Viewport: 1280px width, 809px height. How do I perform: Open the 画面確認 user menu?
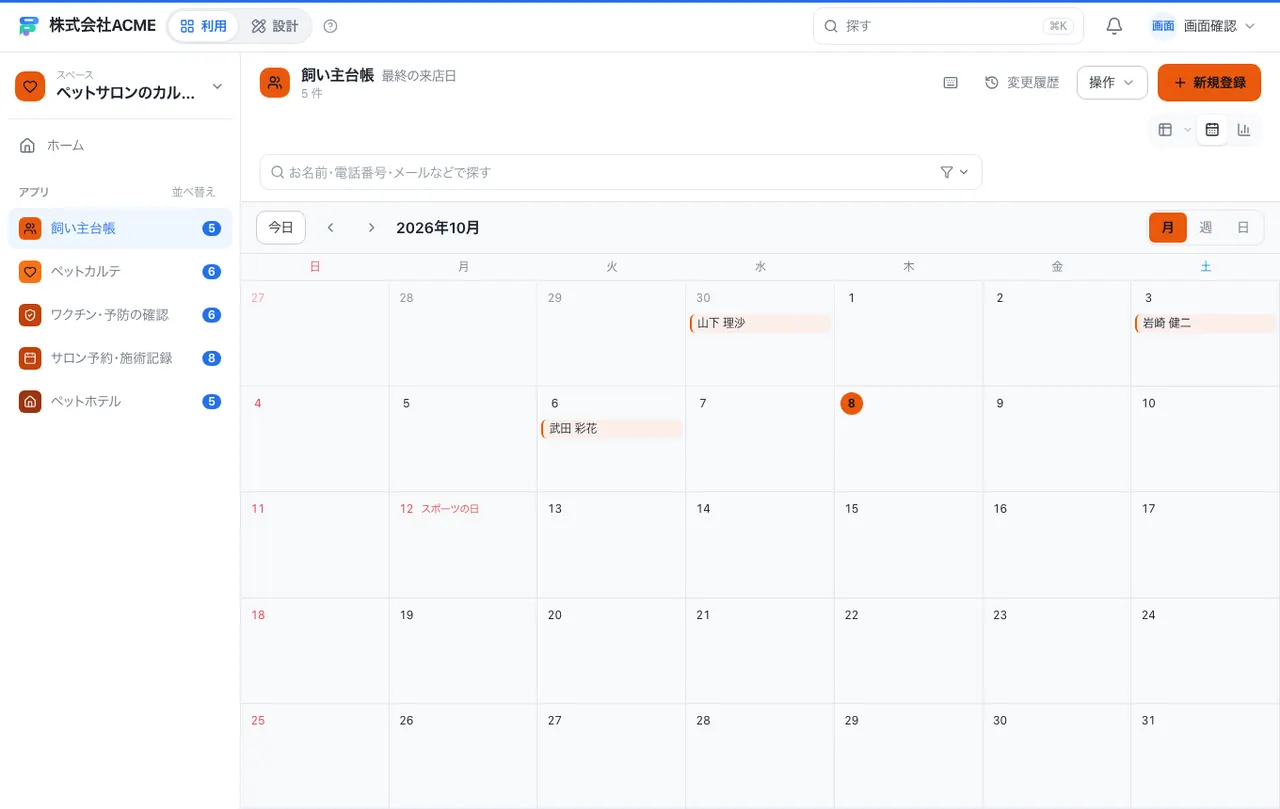click(x=1203, y=26)
